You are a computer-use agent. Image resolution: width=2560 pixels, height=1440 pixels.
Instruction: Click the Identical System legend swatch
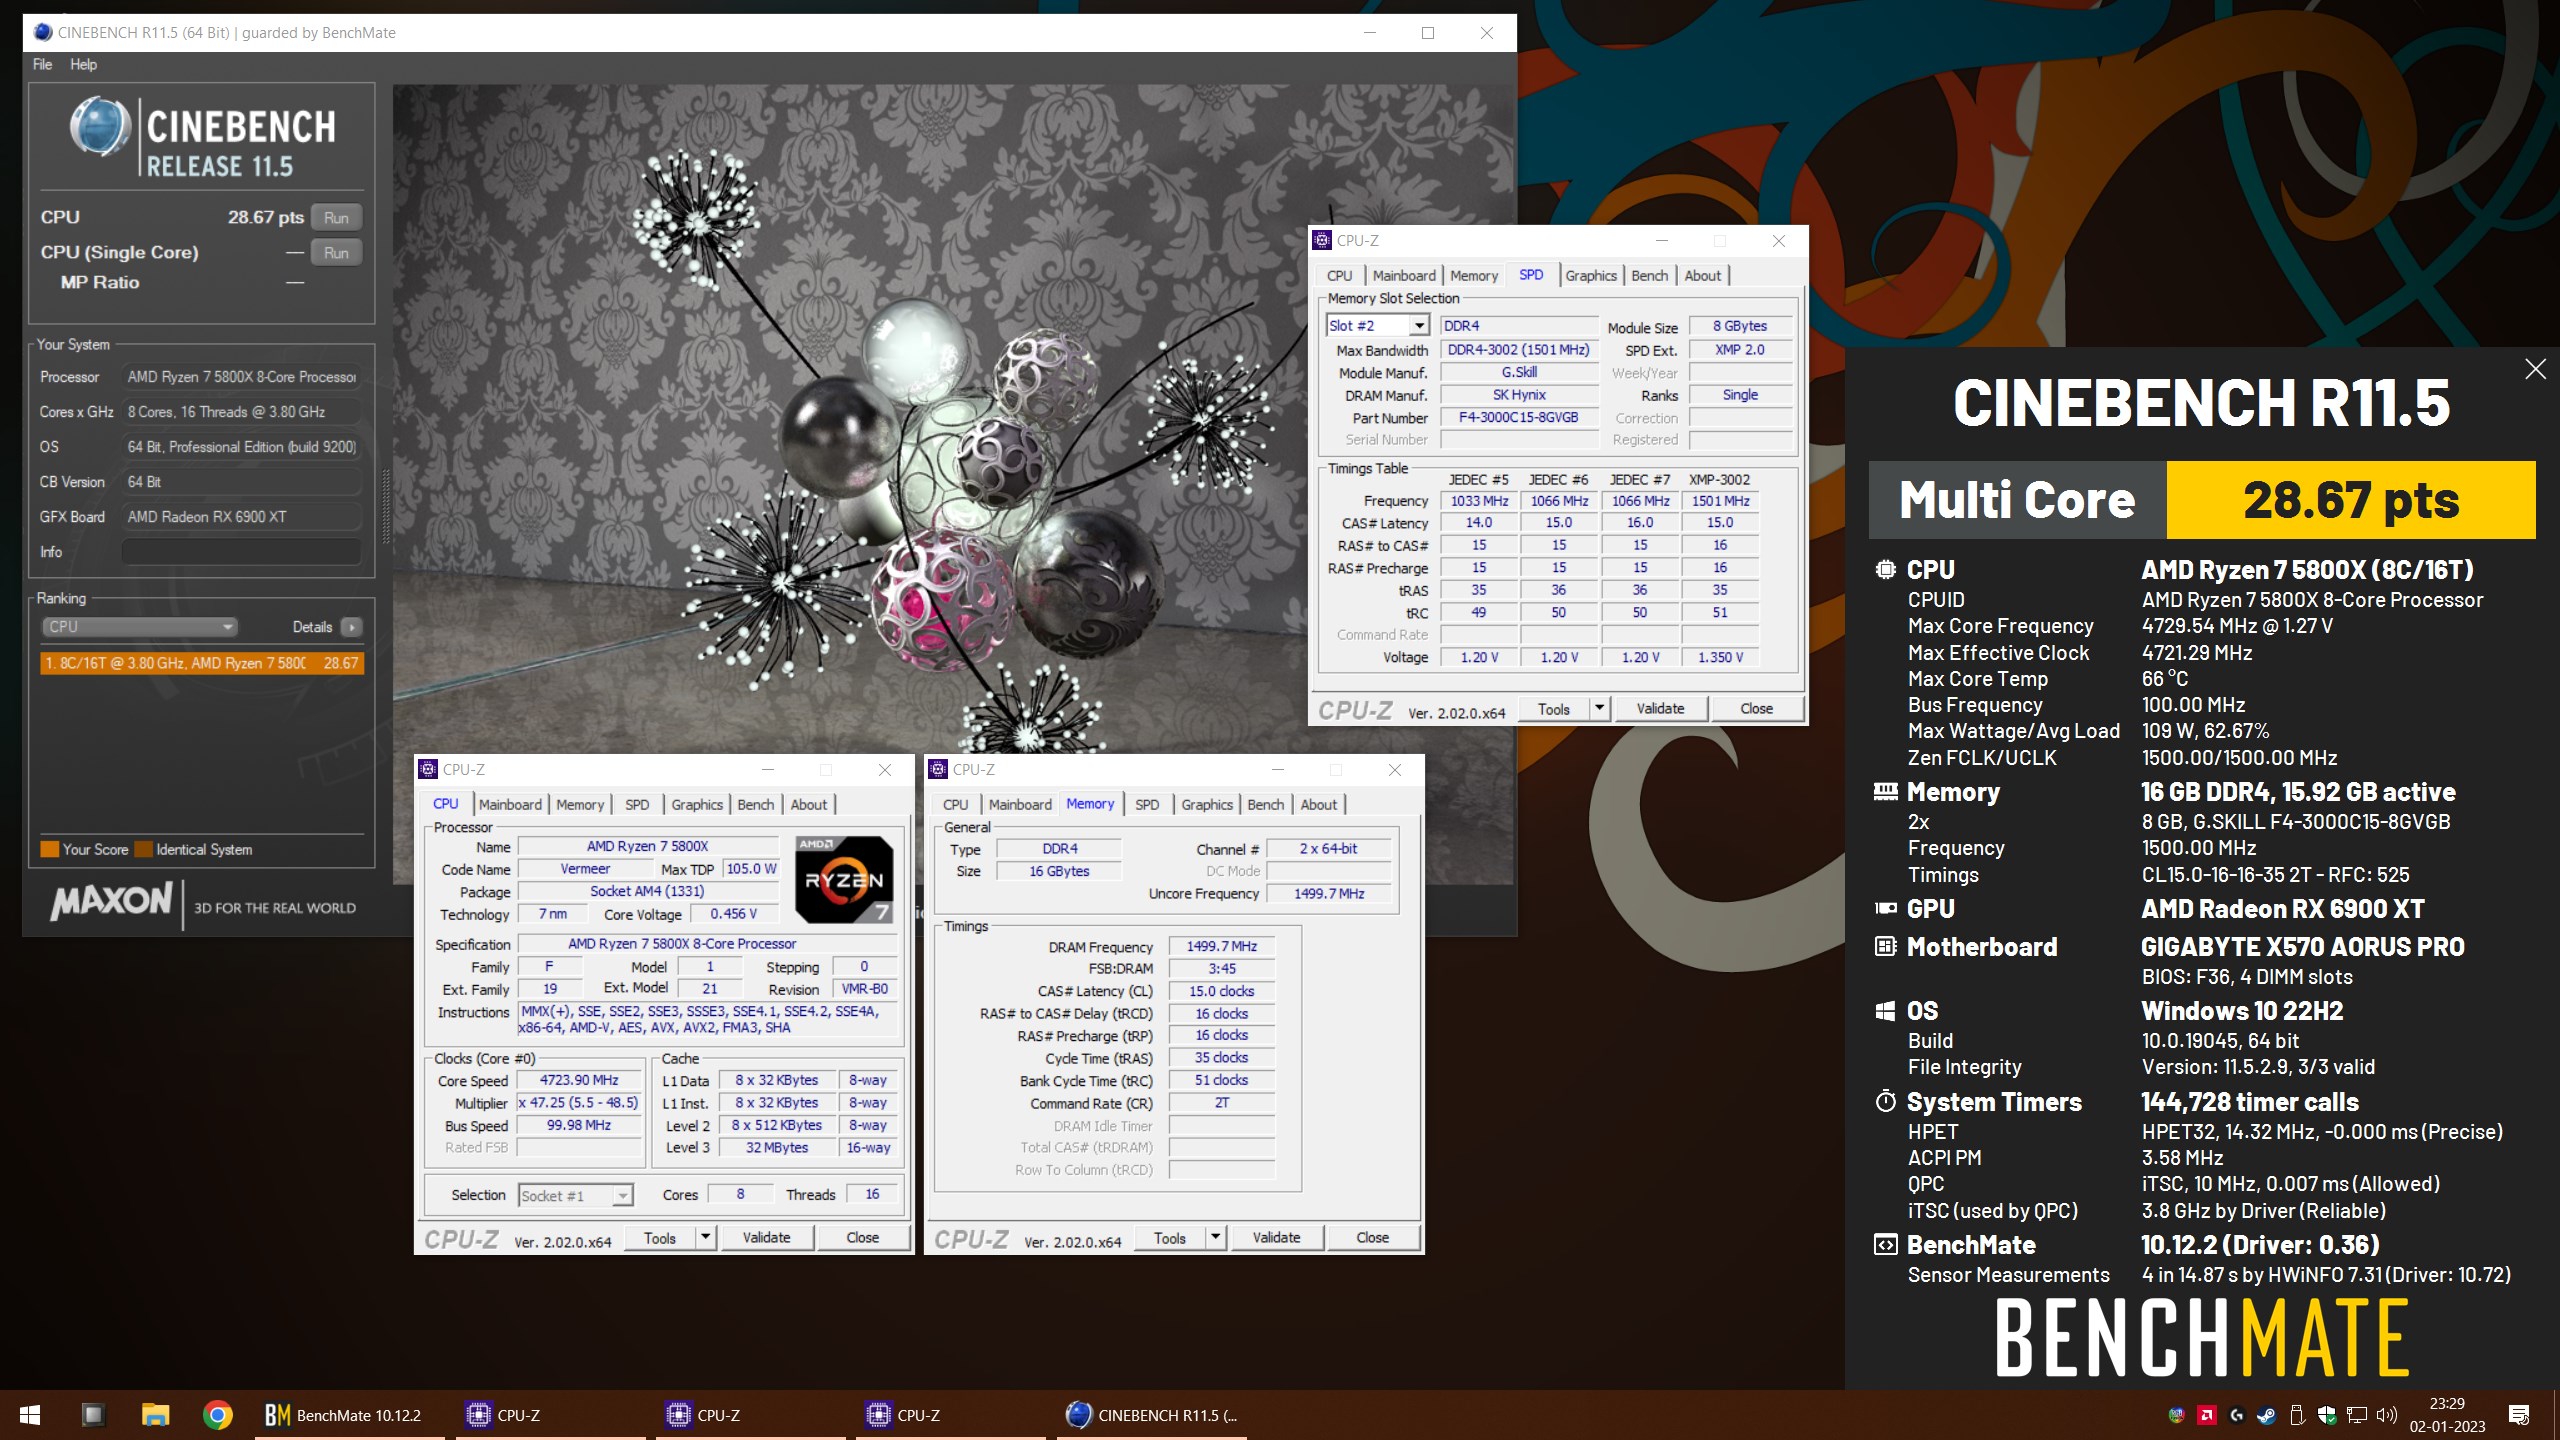pyautogui.click(x=144, y=849)
